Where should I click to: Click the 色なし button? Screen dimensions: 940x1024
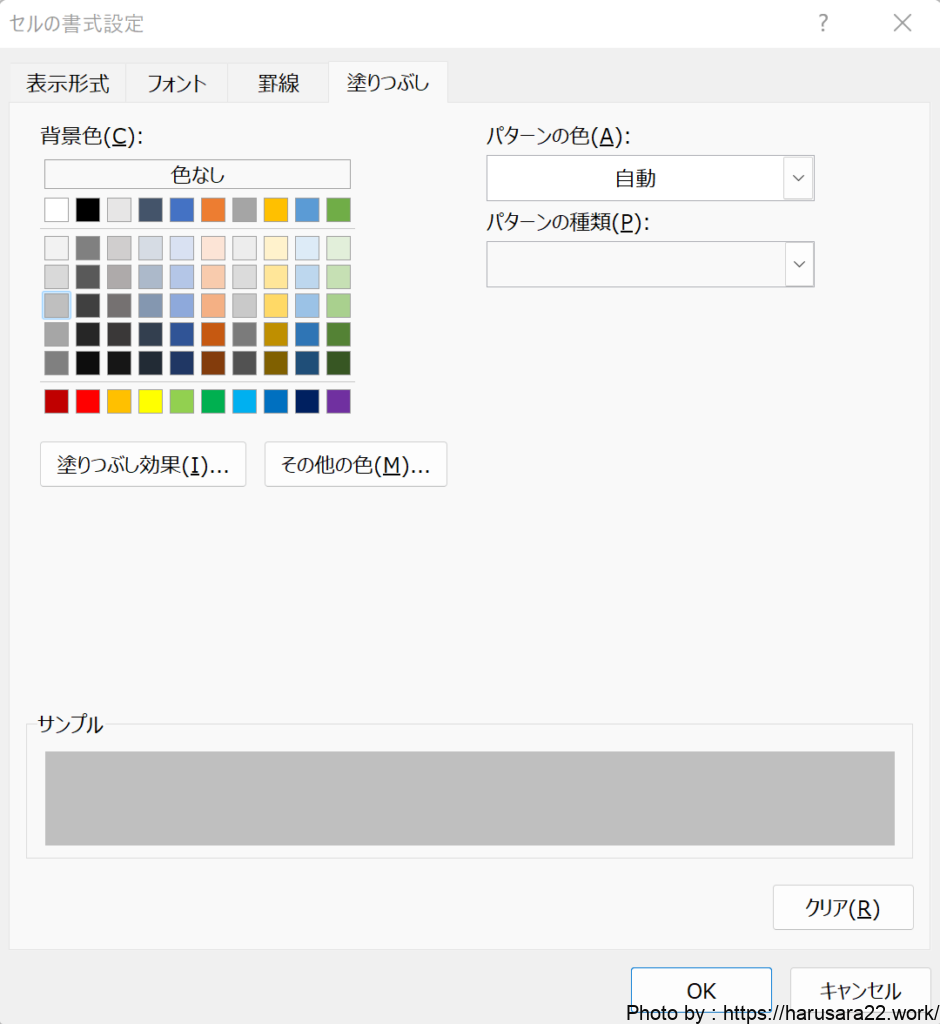pos(197,174)
